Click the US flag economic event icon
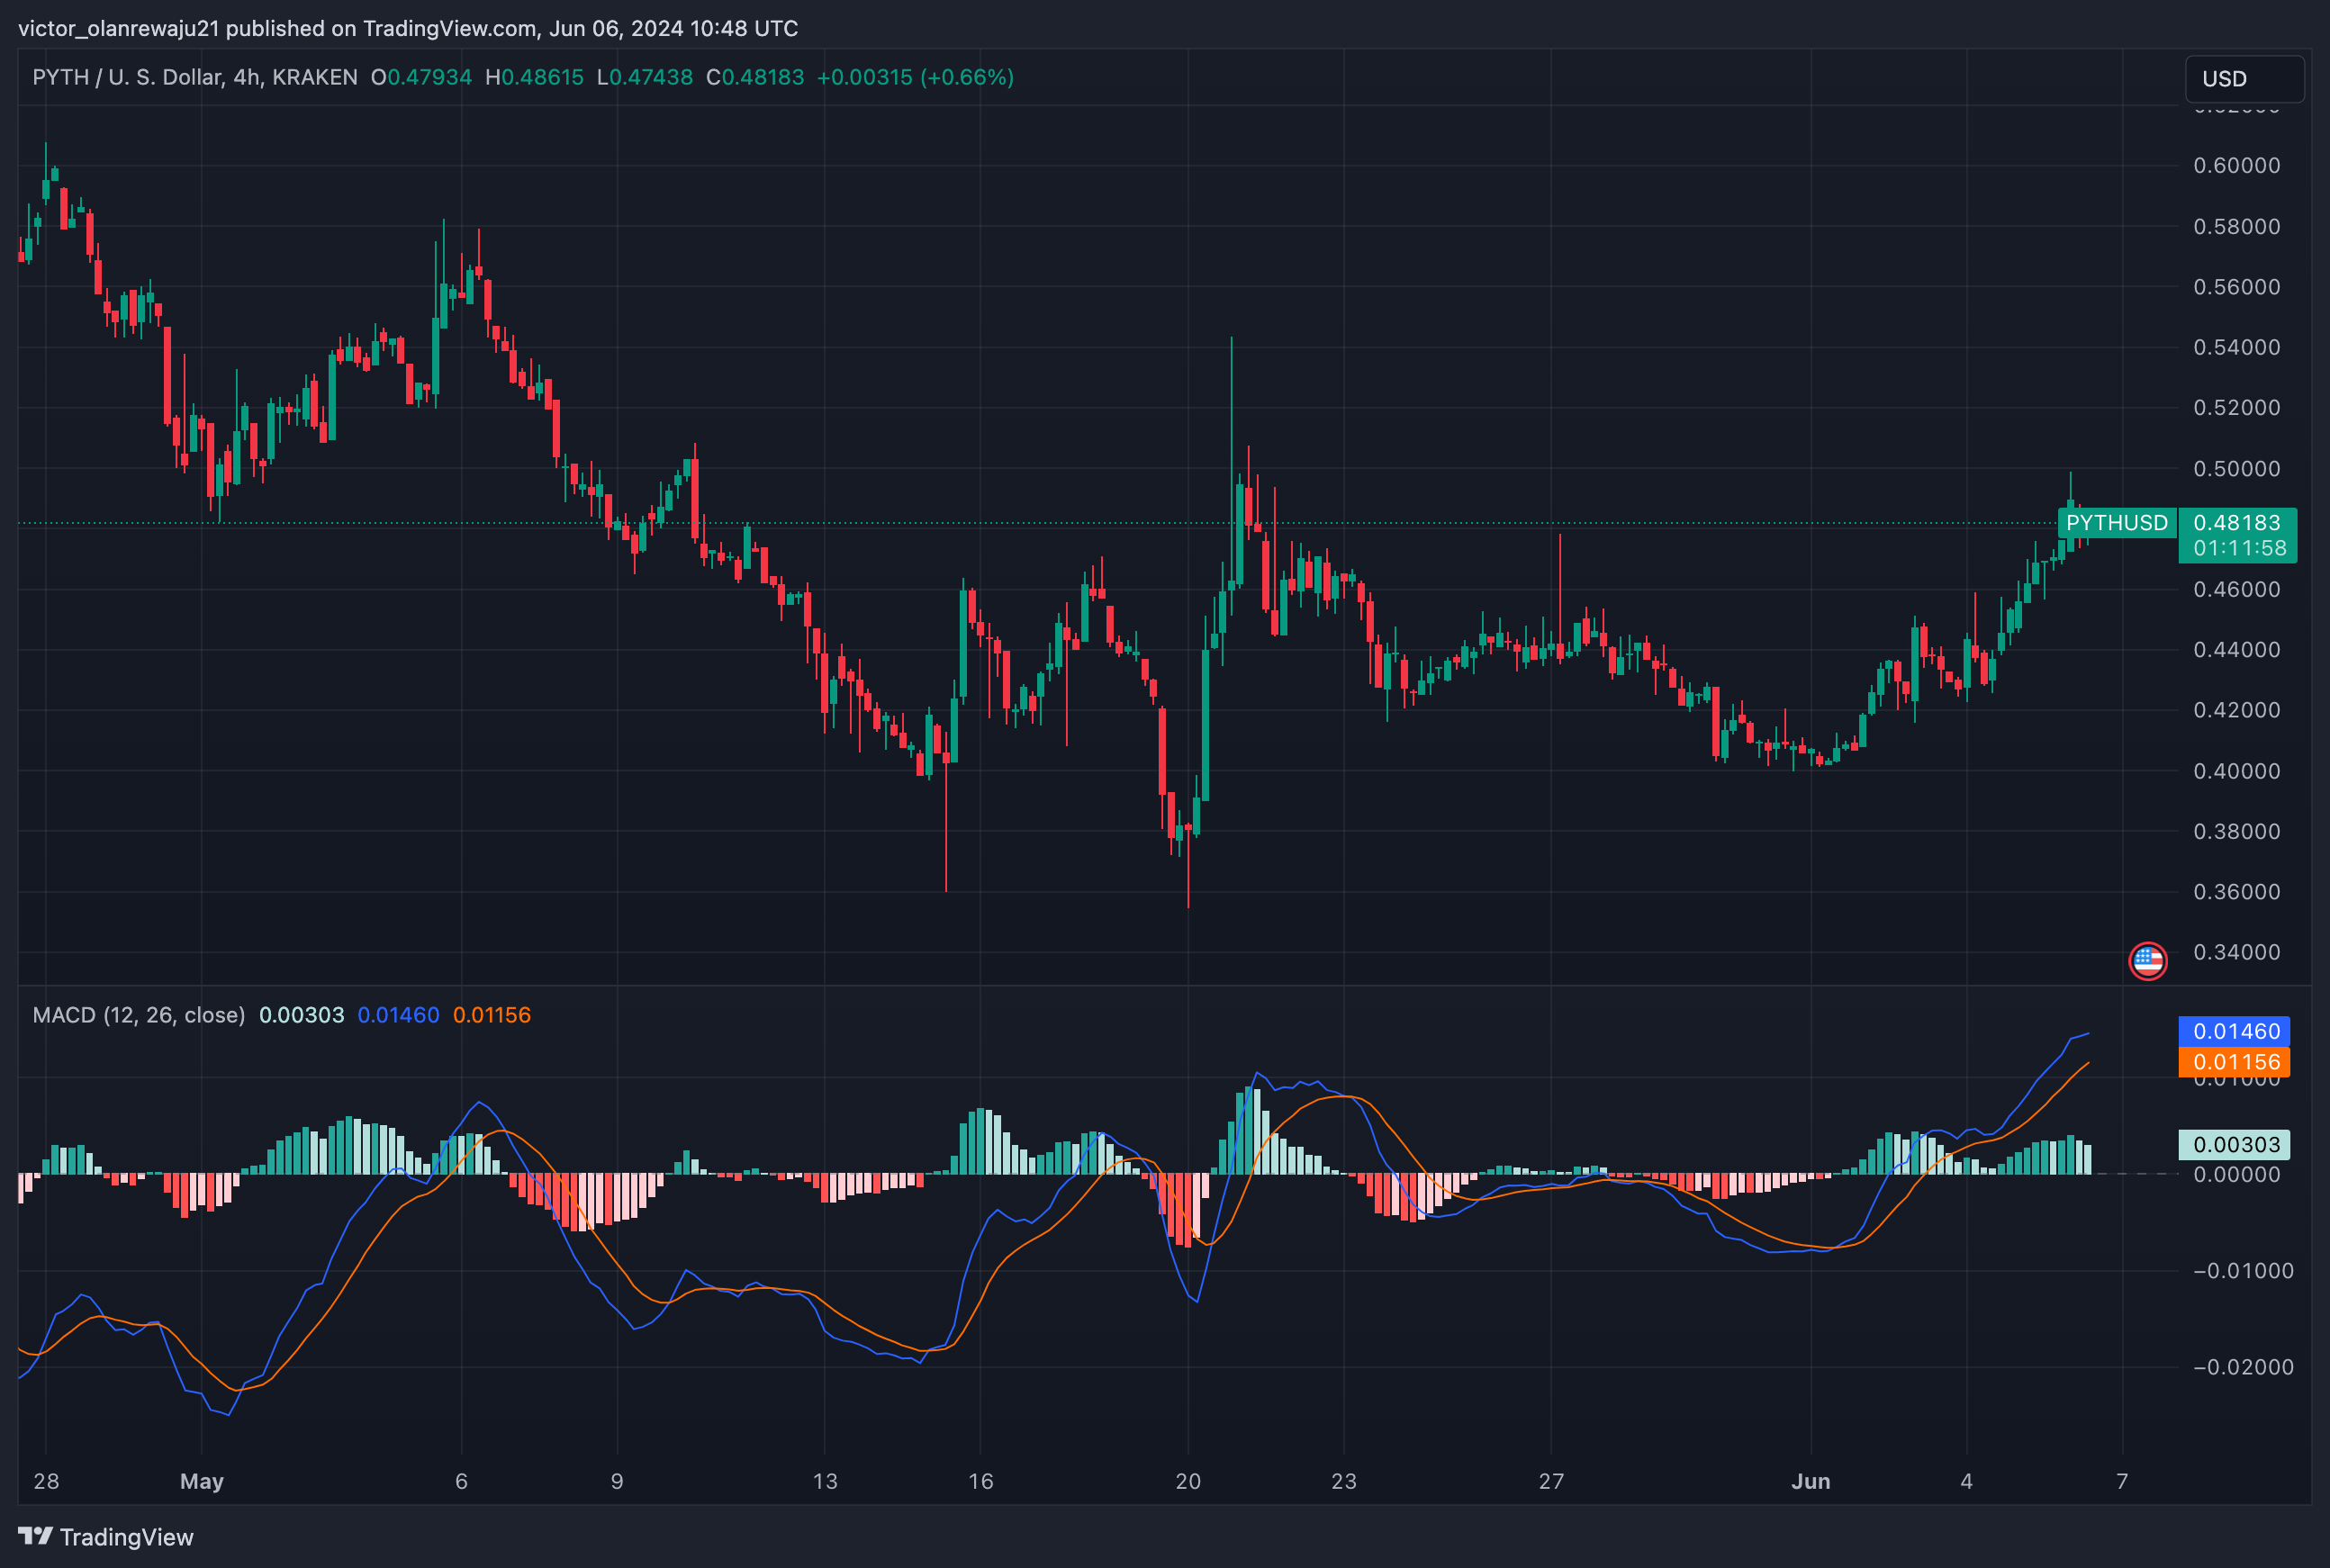This screenshot has height=1568, width=2330. coord(2147,961)
